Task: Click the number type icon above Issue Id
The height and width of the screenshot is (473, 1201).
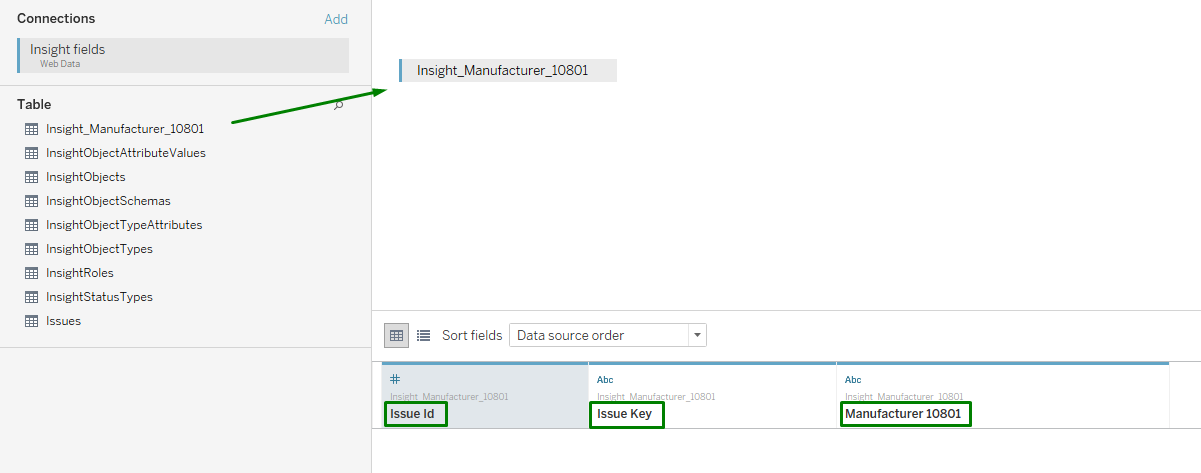Action: [395, 379]
